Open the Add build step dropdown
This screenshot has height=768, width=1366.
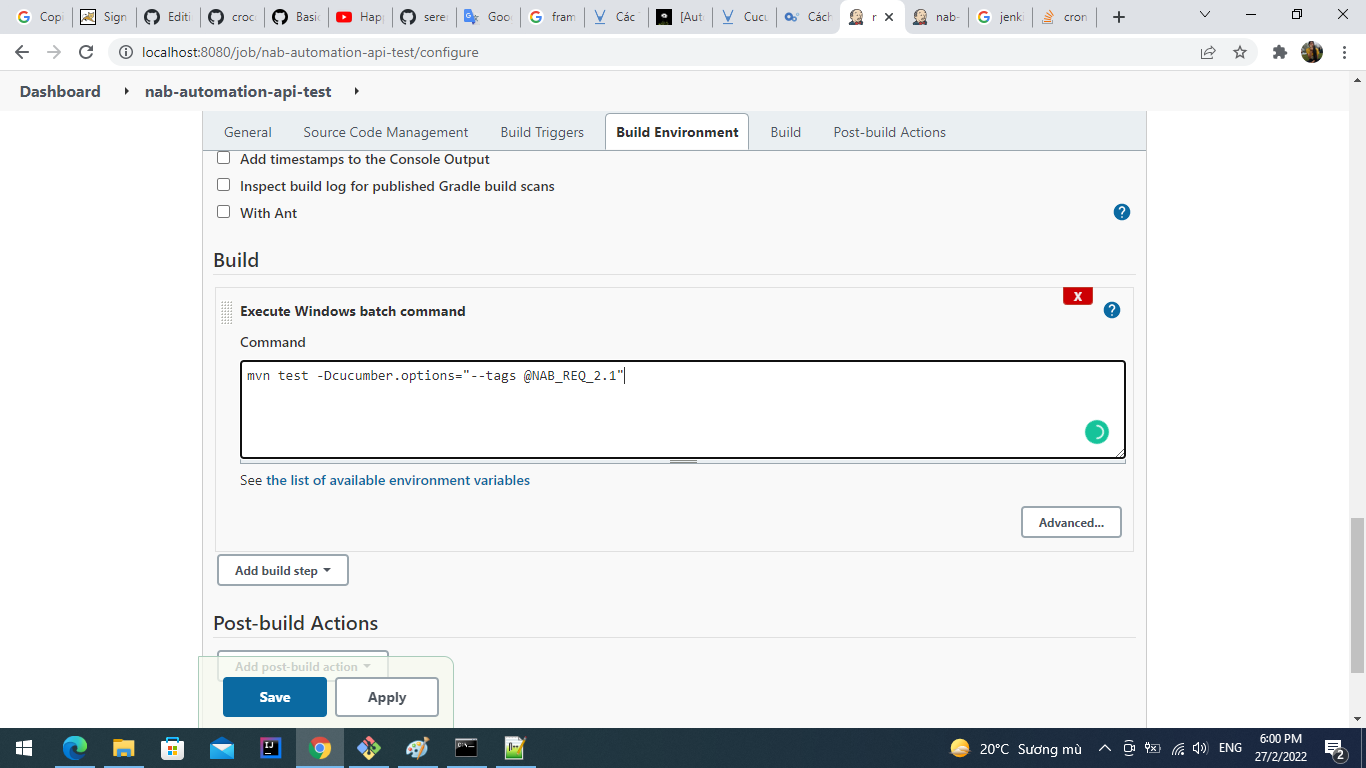(x=283, y=570)
